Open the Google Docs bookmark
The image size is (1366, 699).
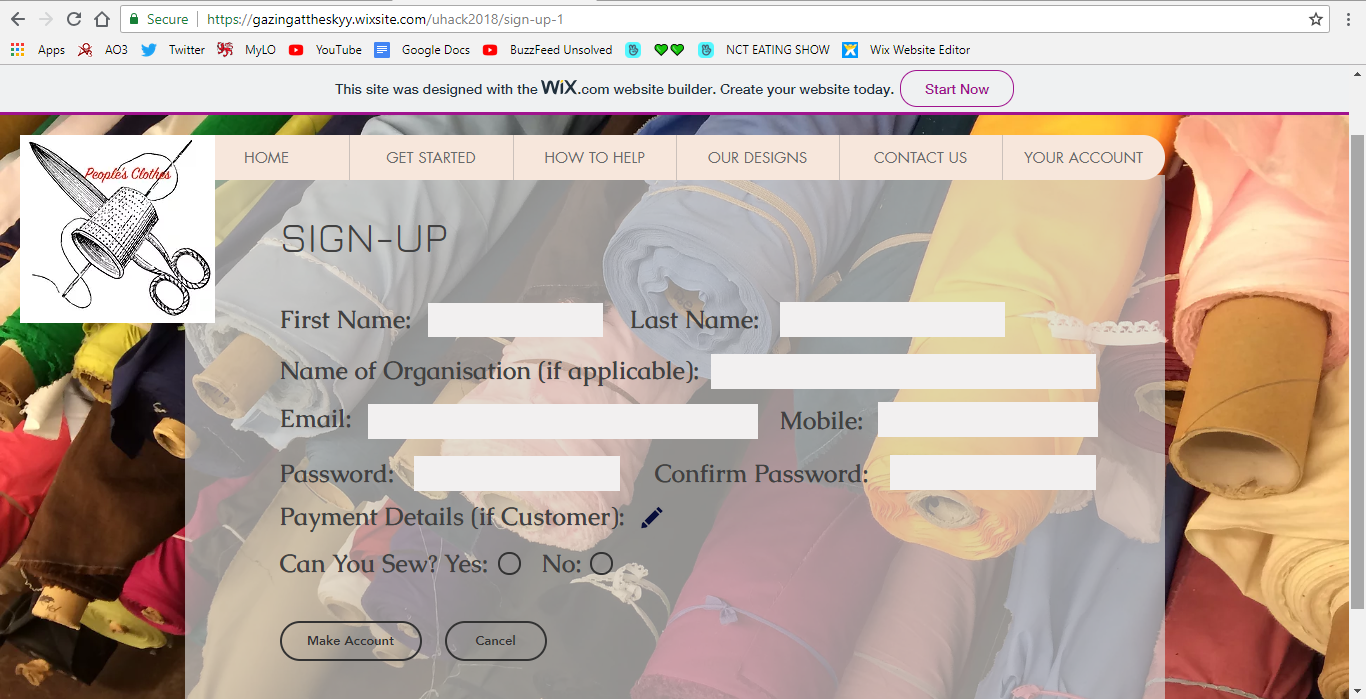tap(422, 49)
